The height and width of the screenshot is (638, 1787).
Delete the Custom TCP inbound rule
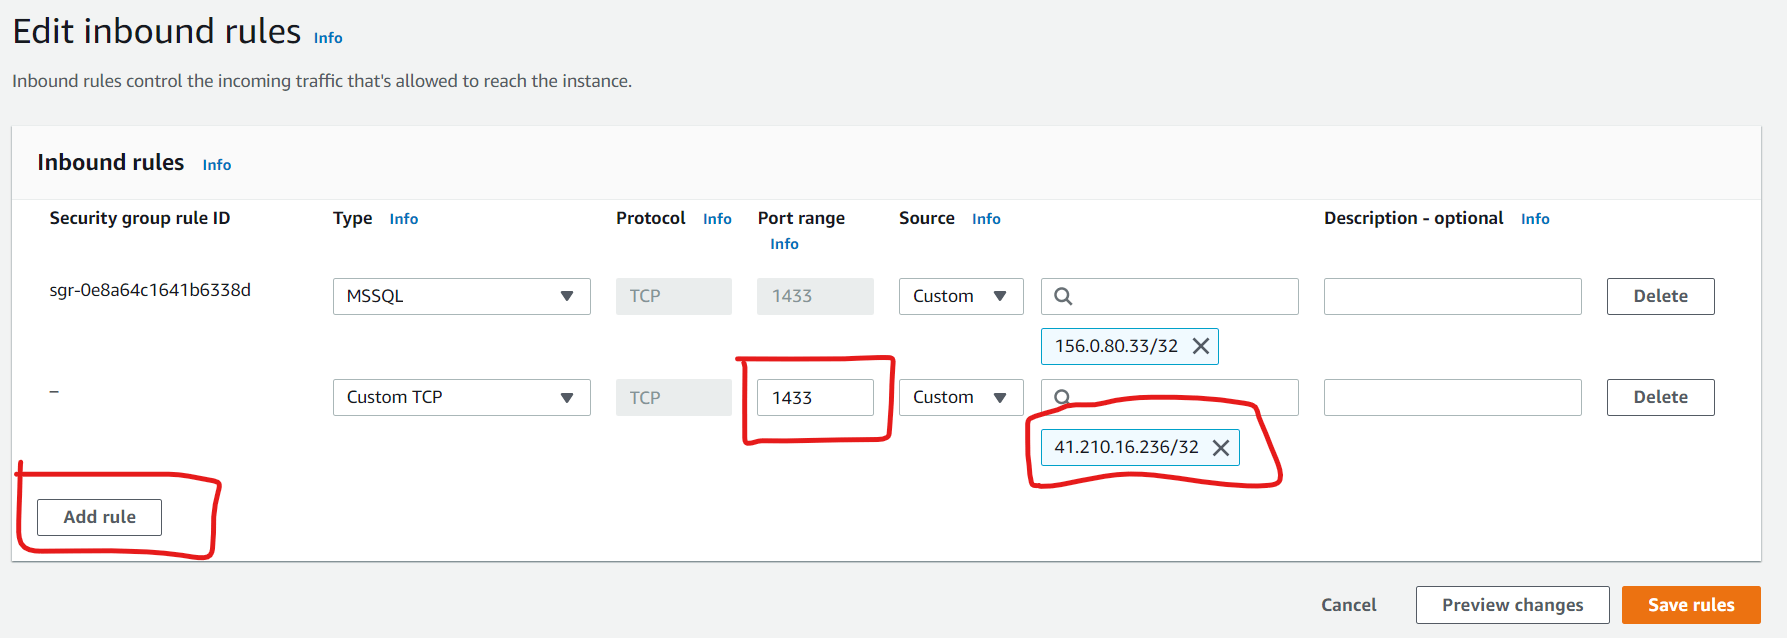[x=1660, y=397]
